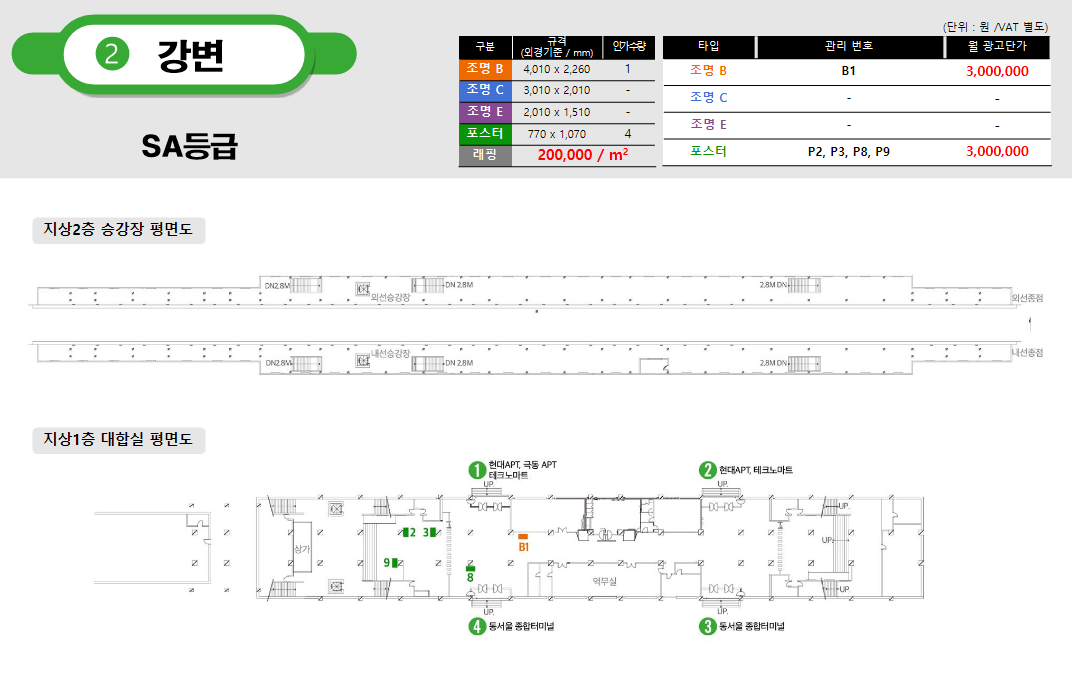Click the 3,000,000 price in 포스터 row
Screen dimensions: 1072x677
coord(997,151)
